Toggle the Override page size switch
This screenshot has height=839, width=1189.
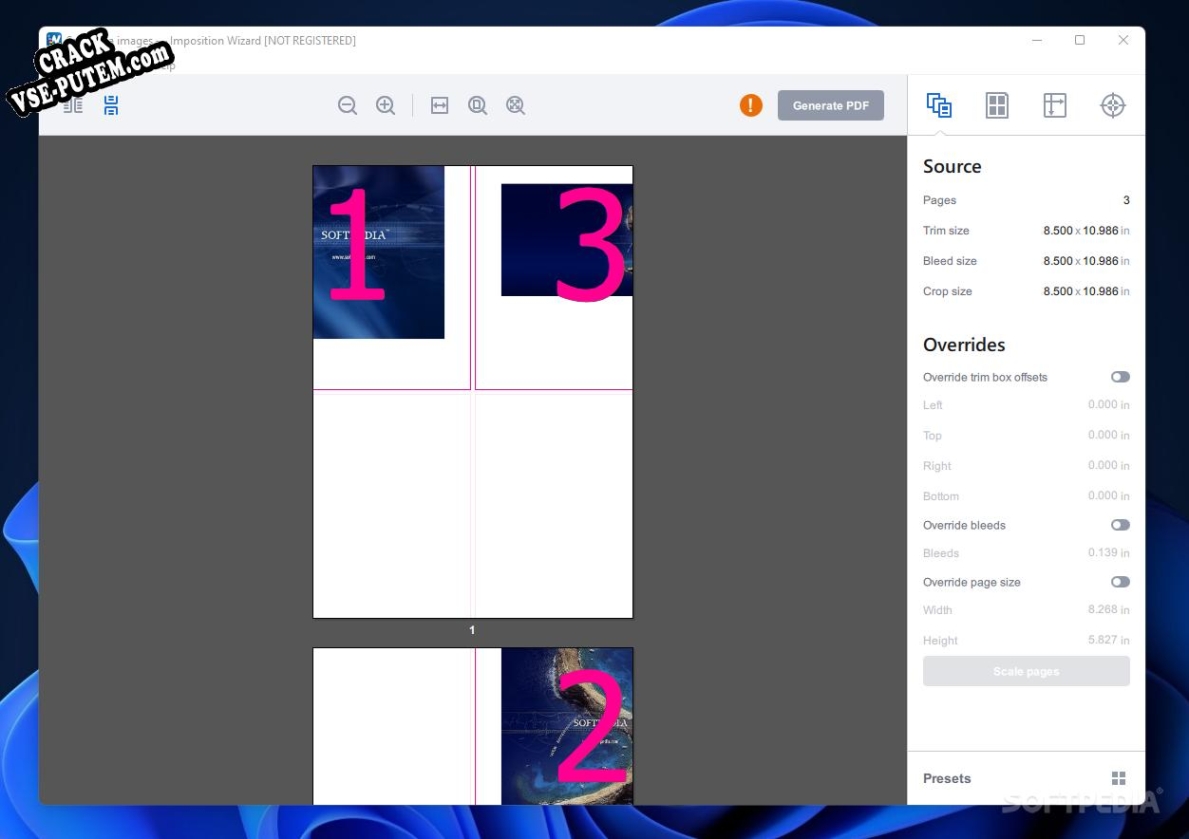click(1119, 582)
